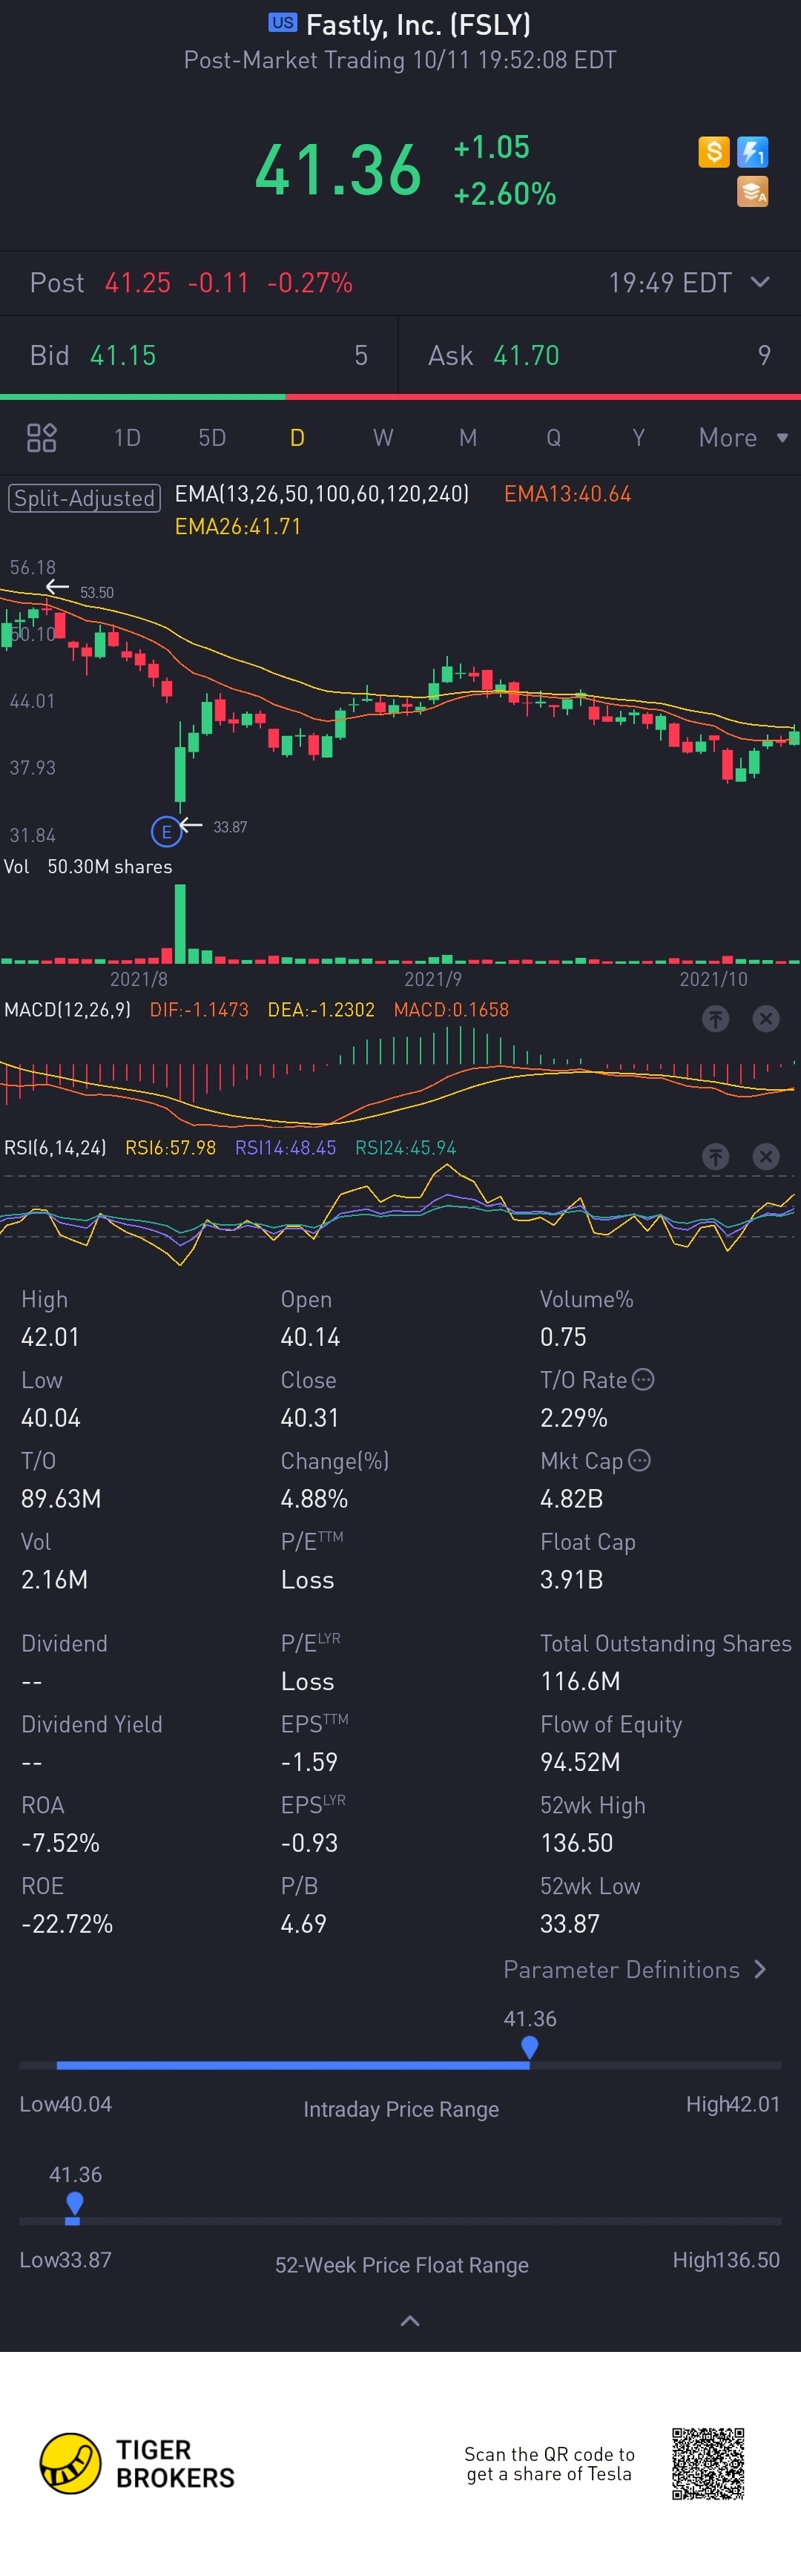Tap the EMA26:41.71 value
The image size is (801, 2576).
point(238,526)
